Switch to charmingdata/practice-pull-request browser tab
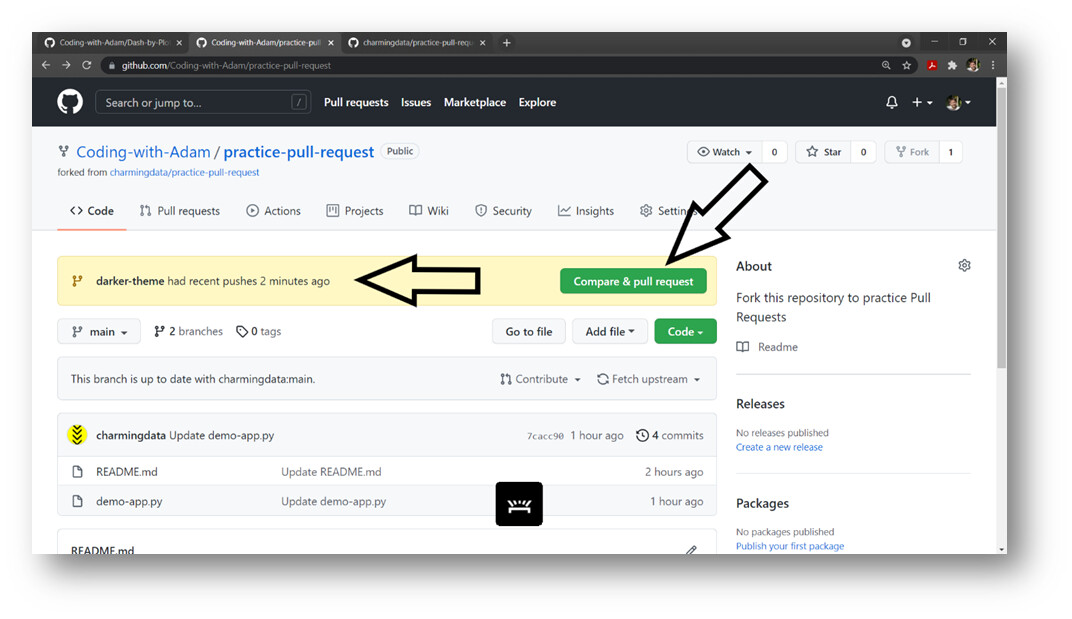 (x=417, y=42)
